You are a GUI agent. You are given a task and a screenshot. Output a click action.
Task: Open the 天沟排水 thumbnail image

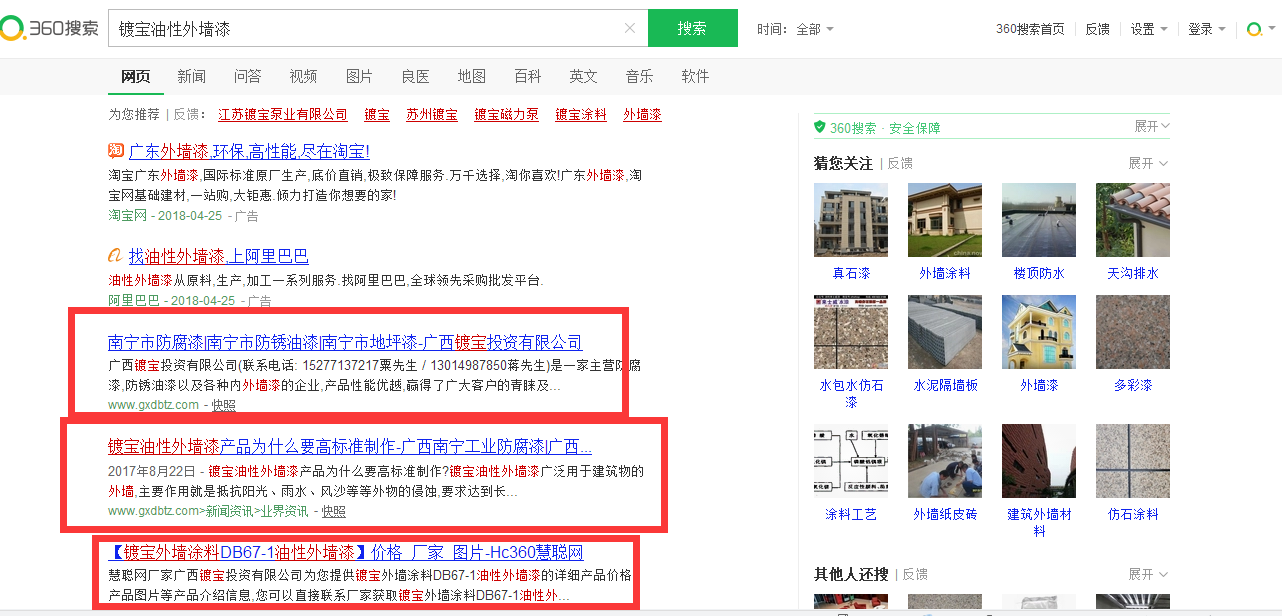tap(1133, 220)
